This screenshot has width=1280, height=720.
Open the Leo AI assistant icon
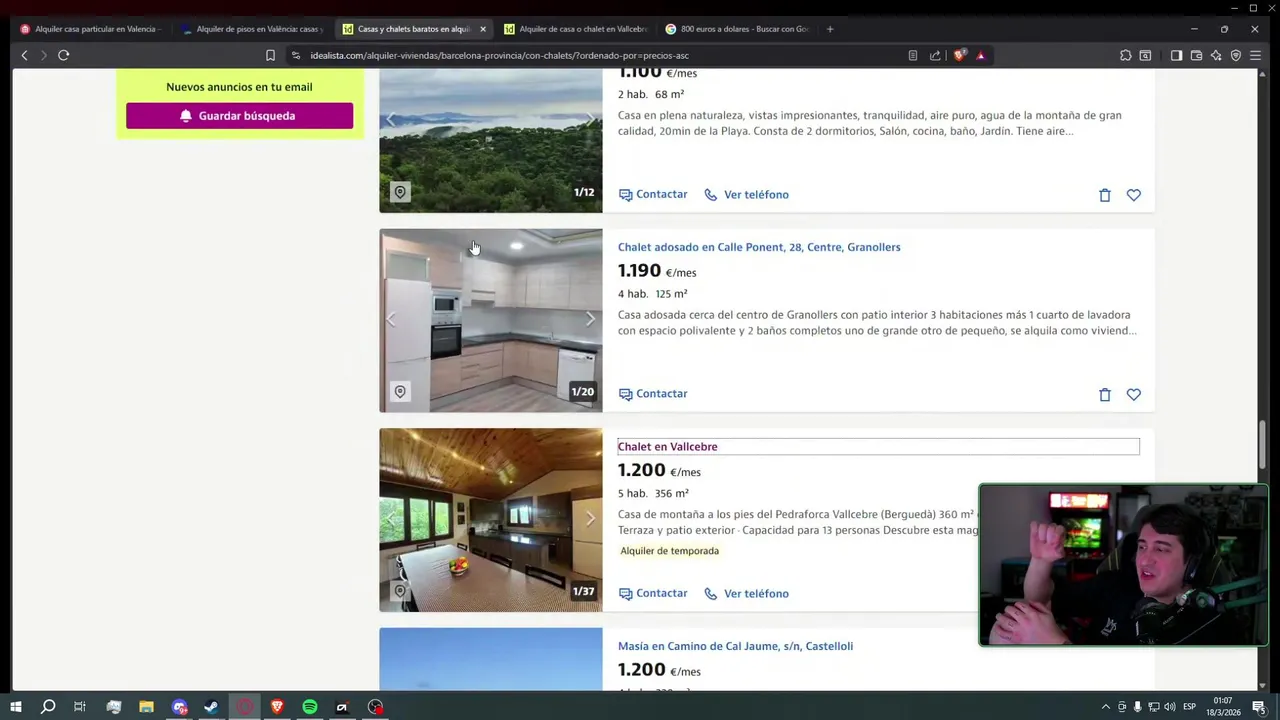pyautogui.click(x=1216, y=55)
